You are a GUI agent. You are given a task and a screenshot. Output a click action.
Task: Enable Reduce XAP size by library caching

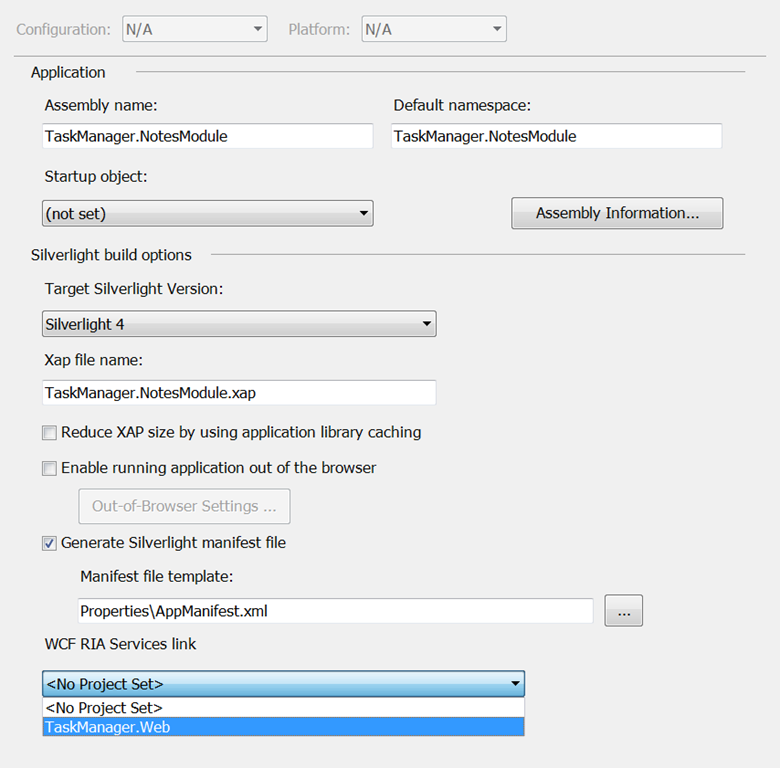click(49, 432)
